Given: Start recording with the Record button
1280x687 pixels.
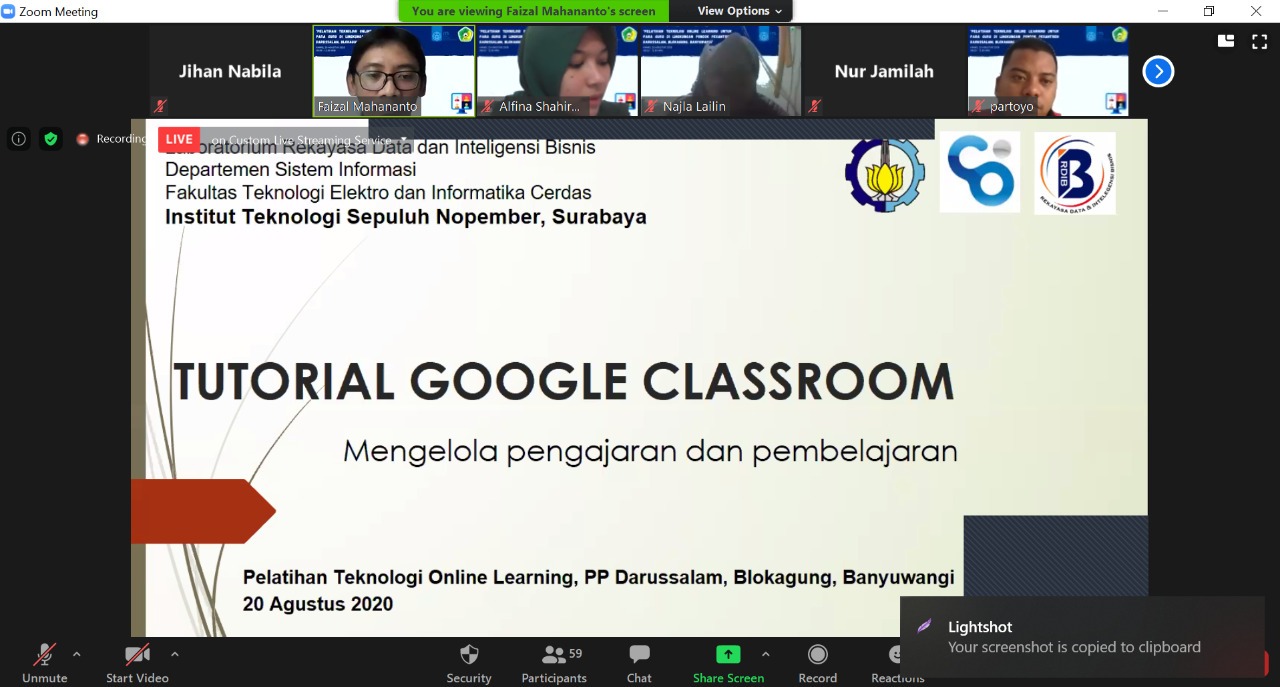Looking at the screenshot, I should pos(817,662).
